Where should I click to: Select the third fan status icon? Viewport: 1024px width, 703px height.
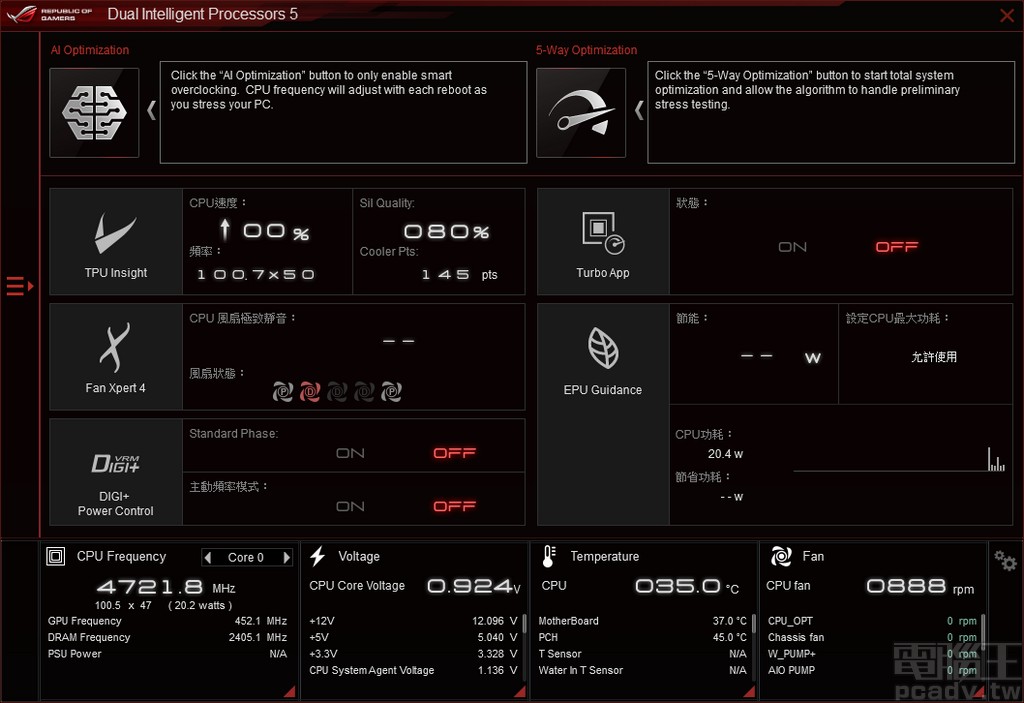[337, 391]
